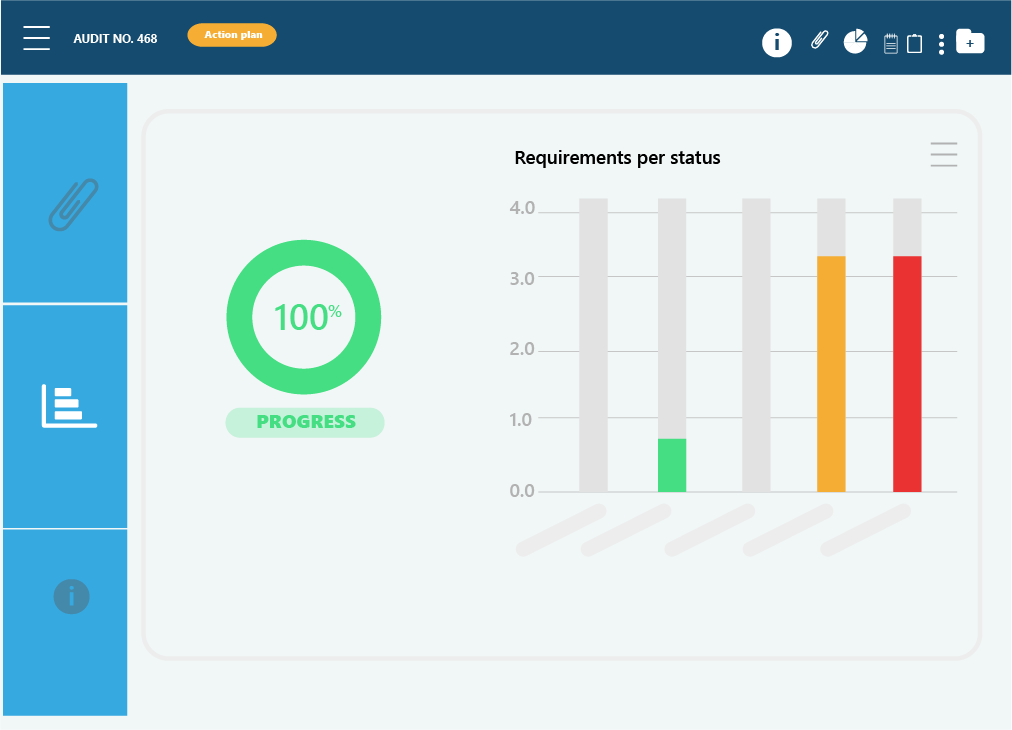The height and width of the screenshot is (730, 1012).
Task: Click the orange bar in chart
Action: [x=831, y=374]
